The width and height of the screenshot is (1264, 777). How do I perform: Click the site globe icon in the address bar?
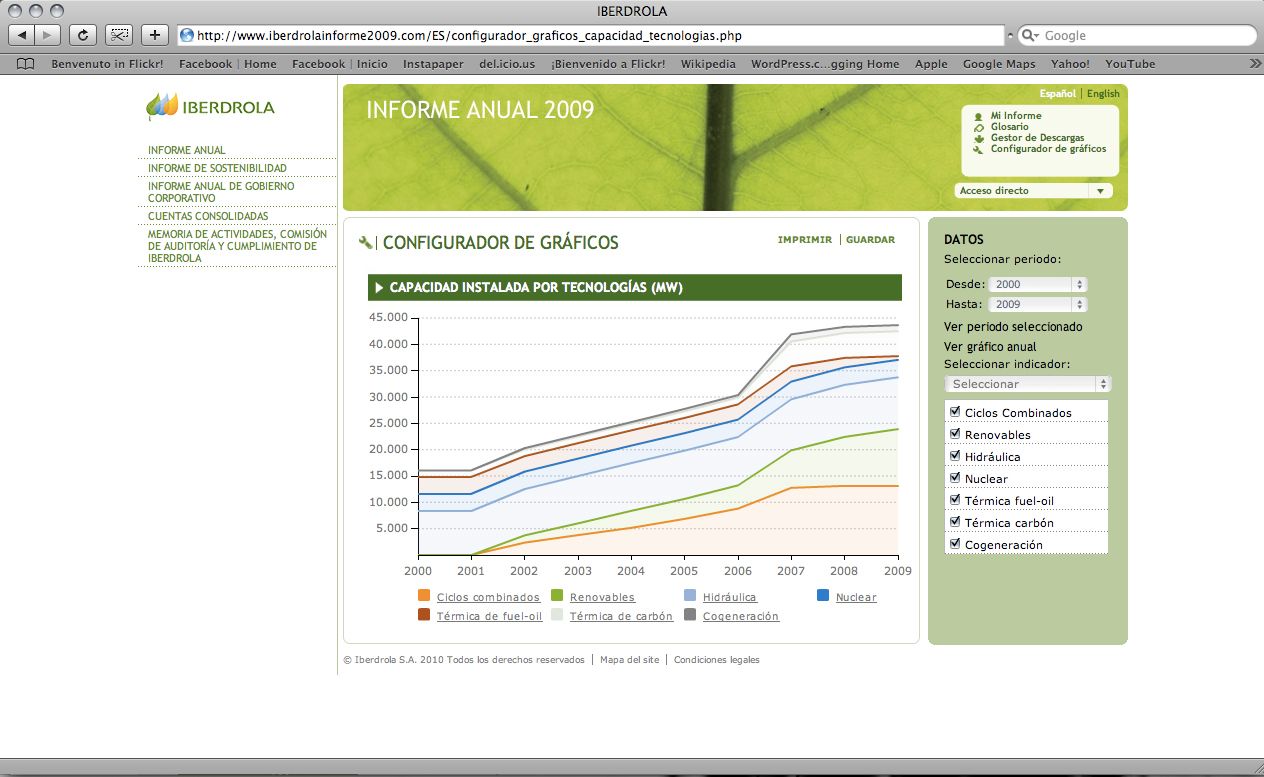click(187, 35)
